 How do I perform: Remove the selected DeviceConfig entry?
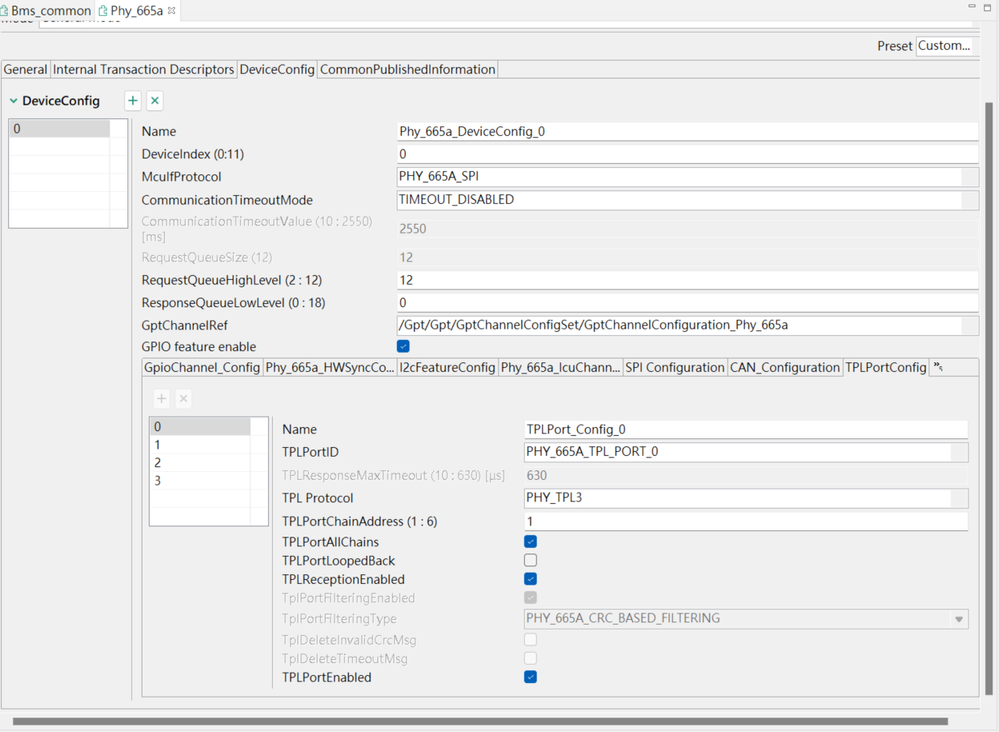tap(155, 100)
